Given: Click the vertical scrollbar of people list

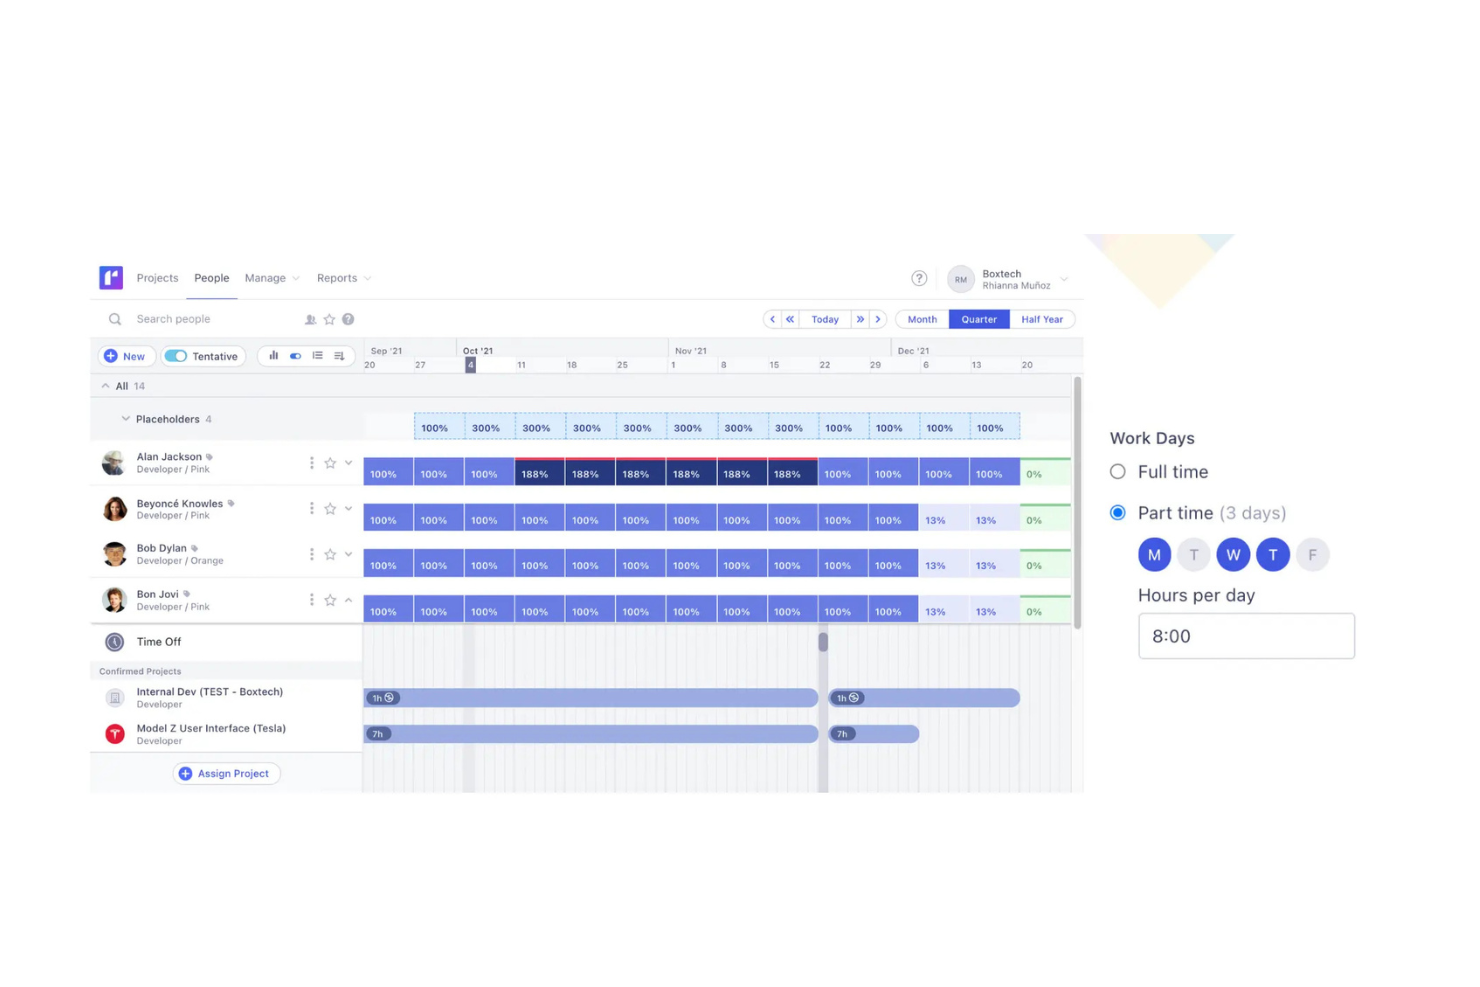Looking at the screenshot, I should coord(1077,503).
